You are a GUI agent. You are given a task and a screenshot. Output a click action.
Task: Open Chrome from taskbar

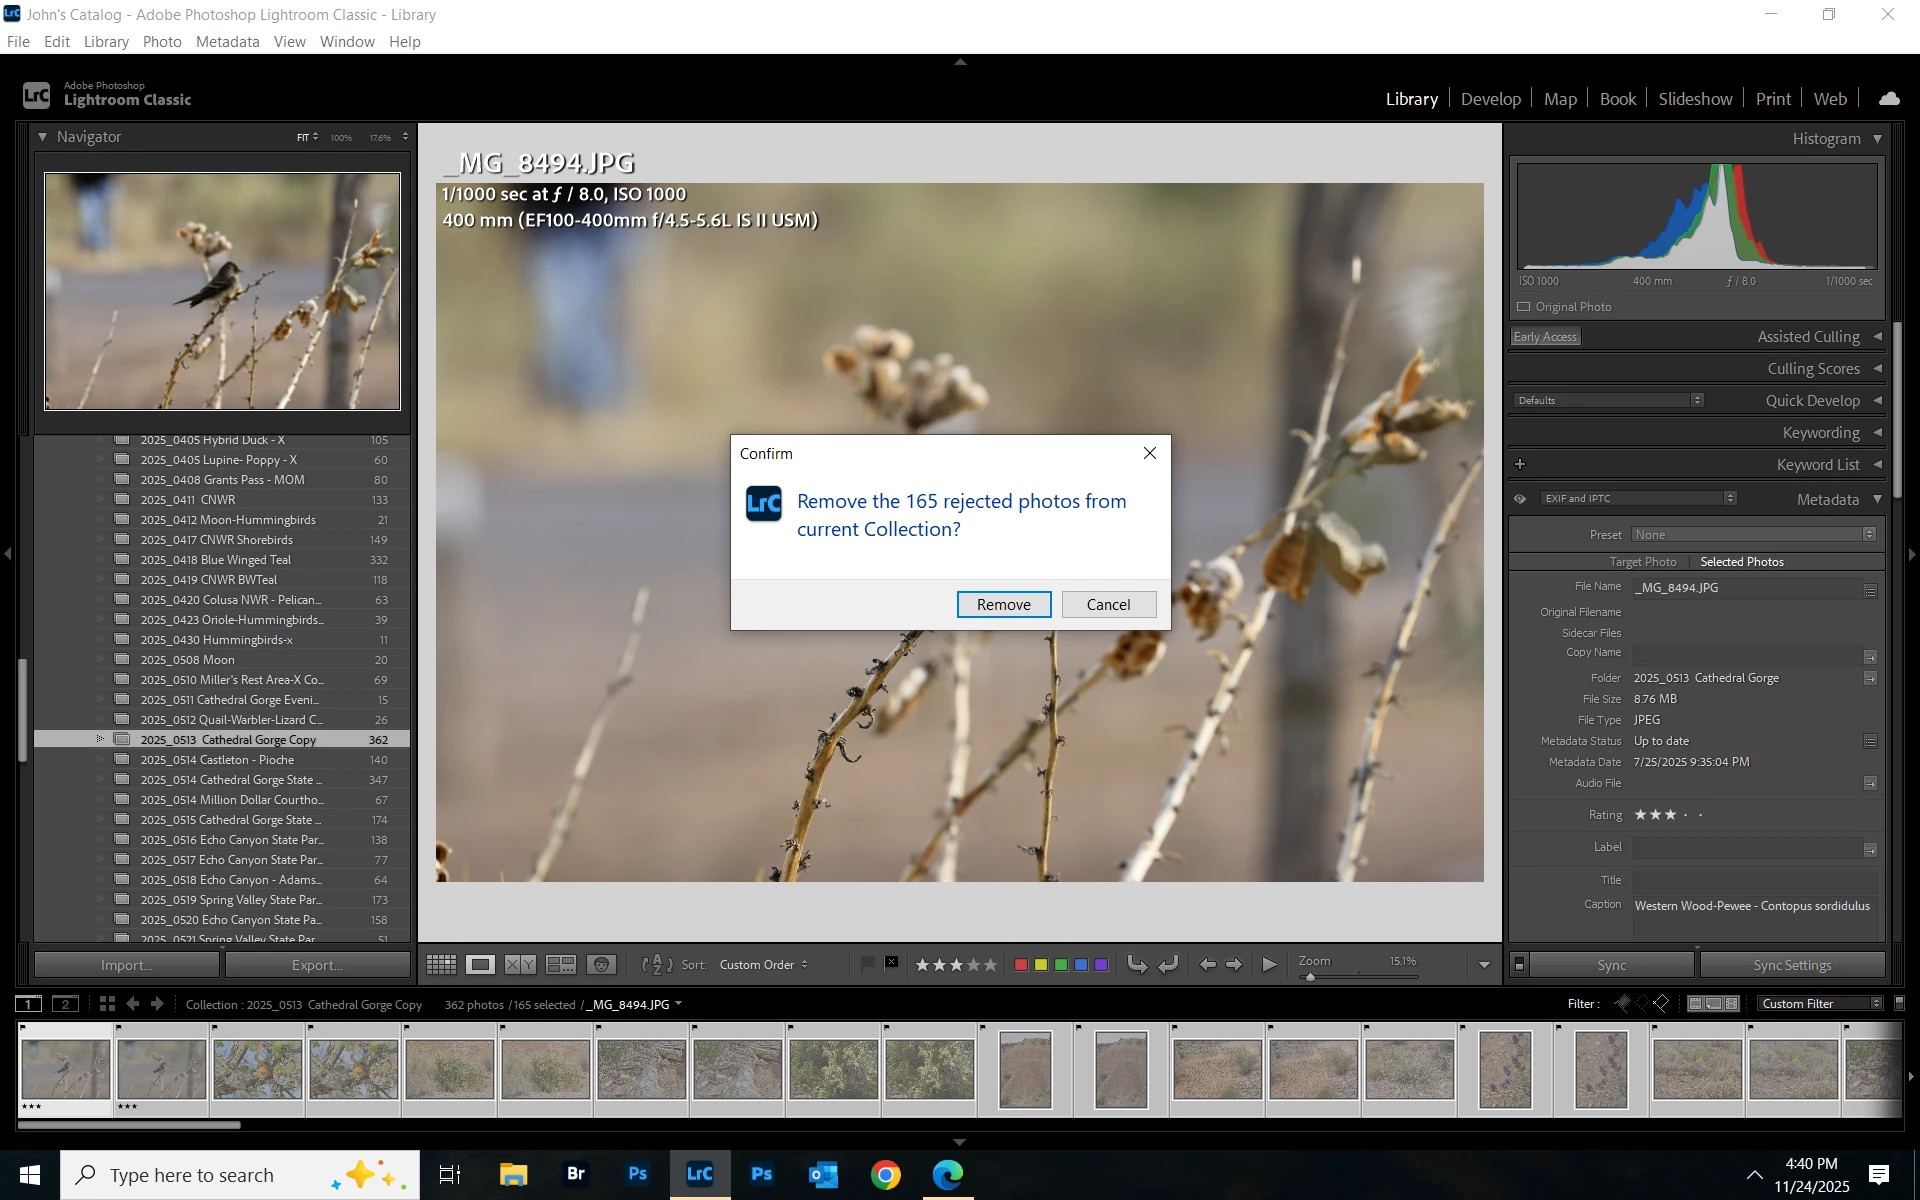tap(885, 1175)
